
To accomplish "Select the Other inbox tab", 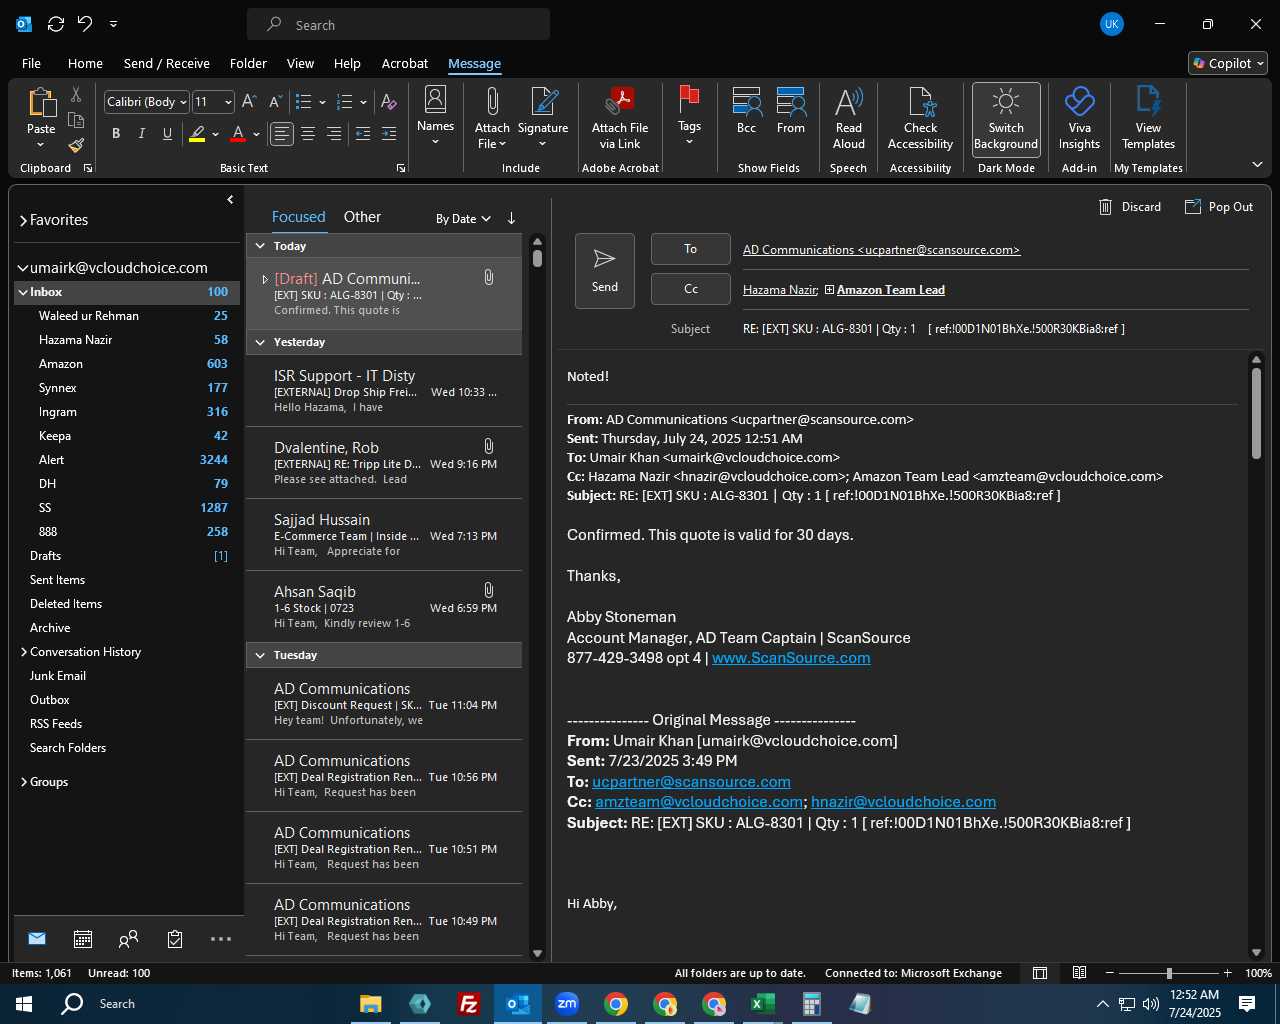I will click(362, 217).
